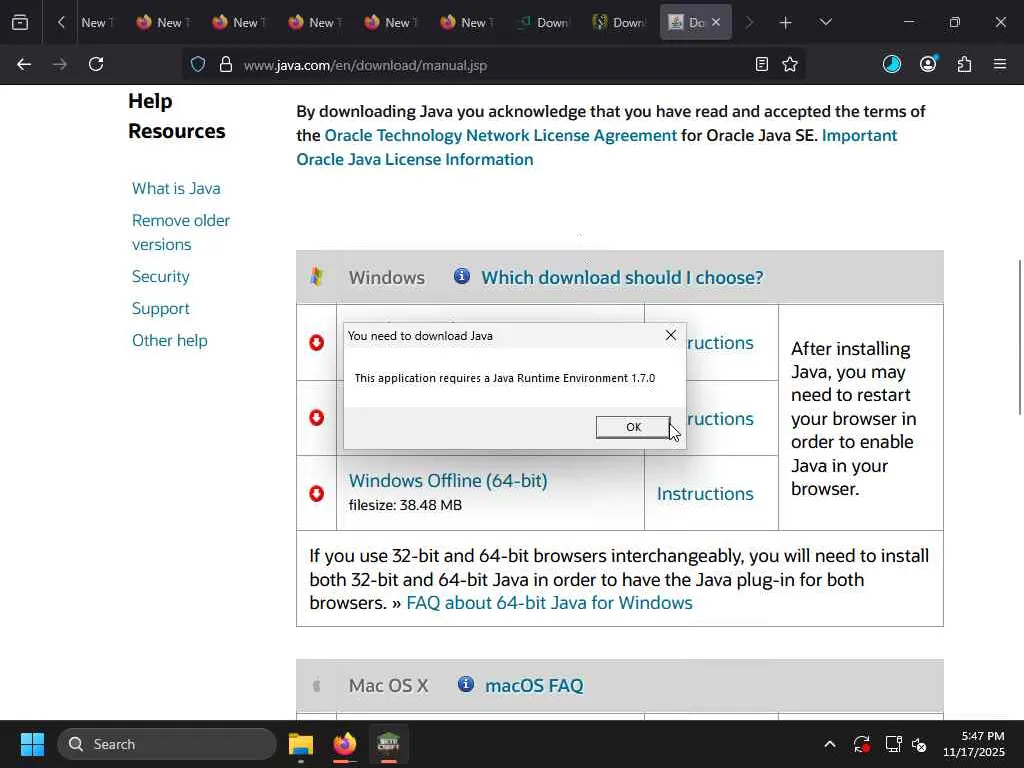The height and width of the screenshot is (768, 1024).
Task: Switch to the Download tab with green icon
Action: coord(543,22)
